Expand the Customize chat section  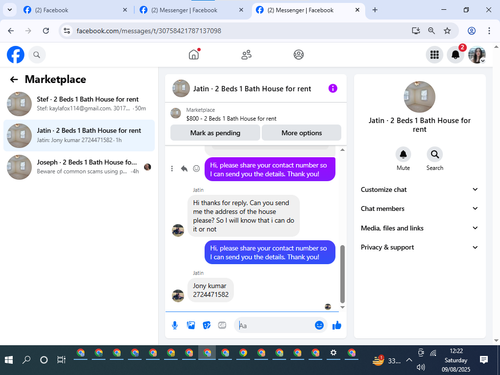(419, 189)
